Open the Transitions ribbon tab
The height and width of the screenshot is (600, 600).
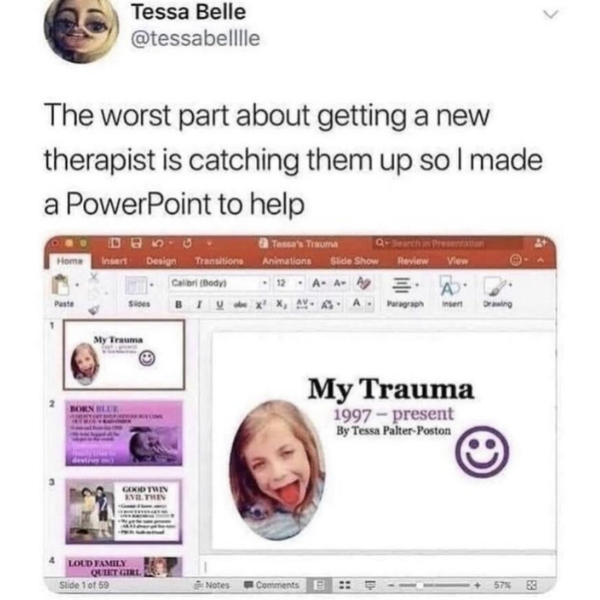pos(219,261)
